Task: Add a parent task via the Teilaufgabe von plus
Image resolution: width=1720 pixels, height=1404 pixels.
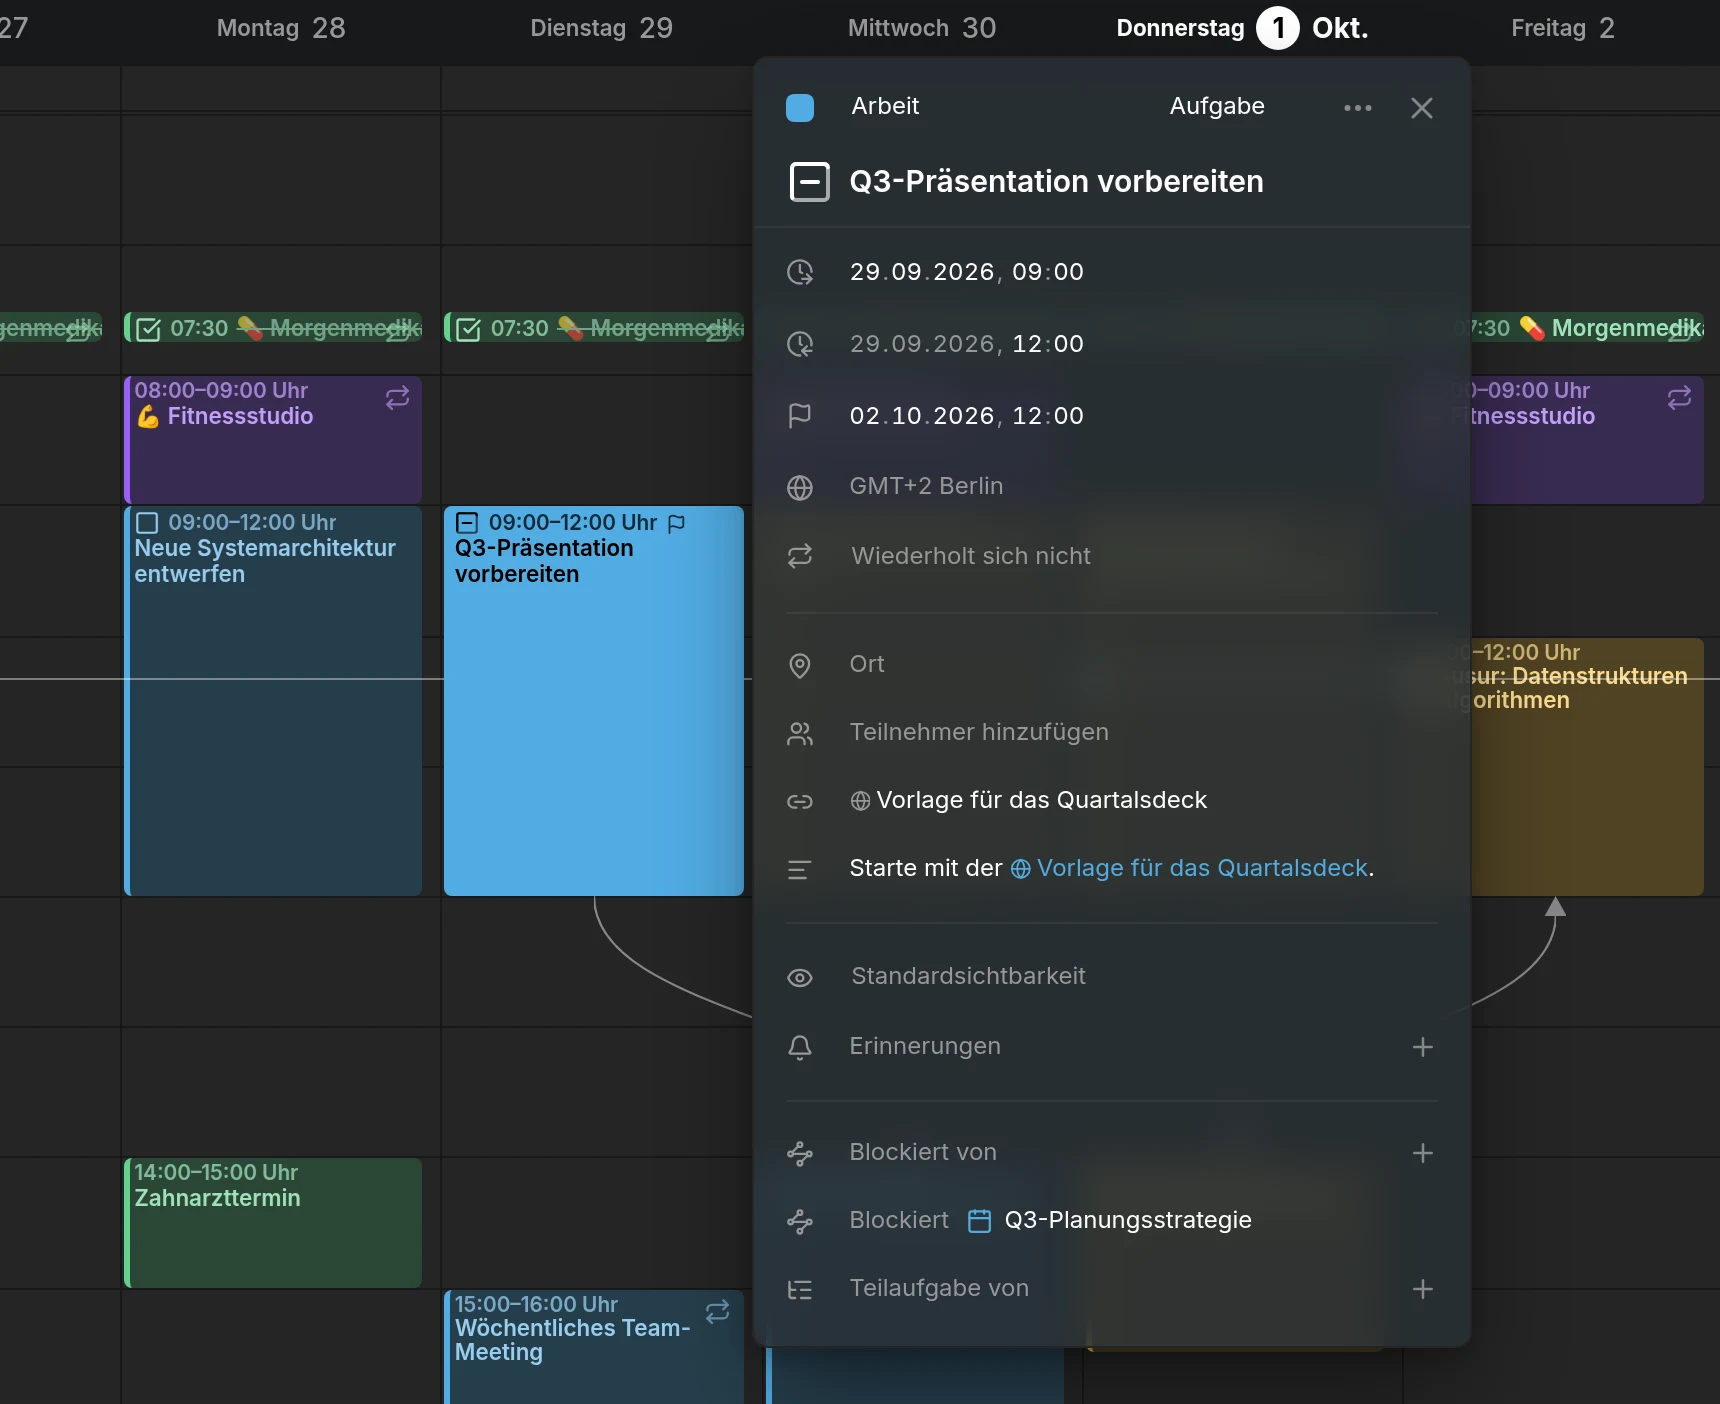Action: pyautogui.click(x=1423, y=1289)
